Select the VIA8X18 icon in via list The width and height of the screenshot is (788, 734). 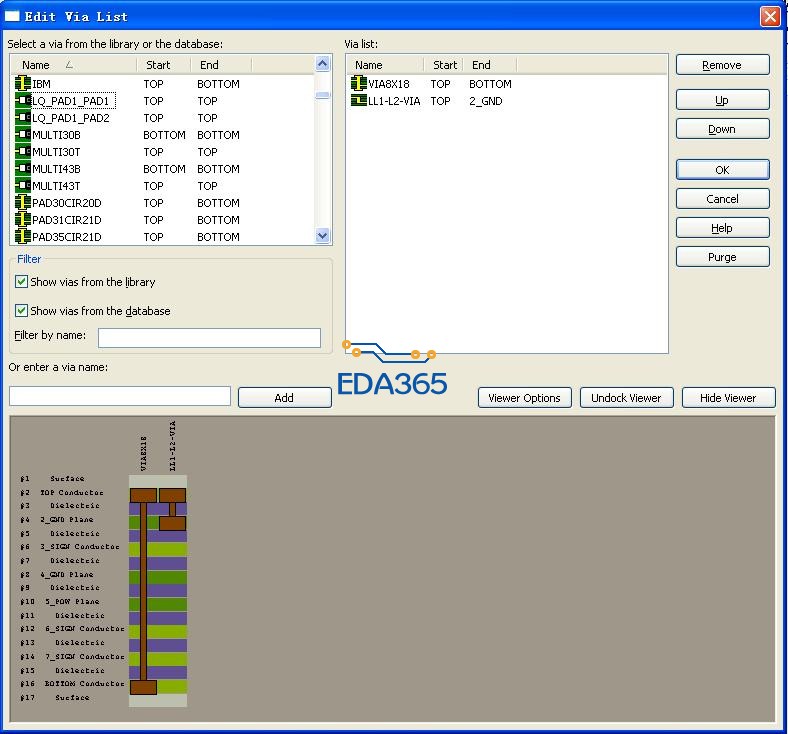(359, 84)
